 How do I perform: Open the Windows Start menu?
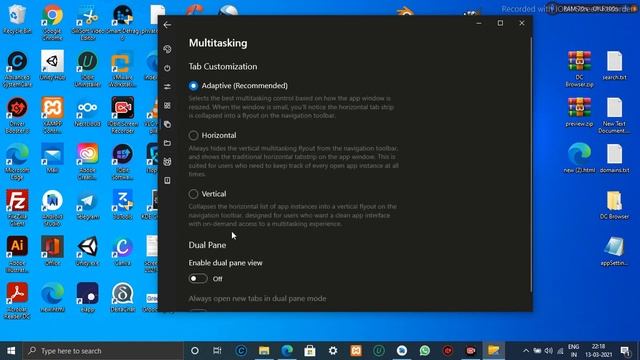[x=11, y=351]
